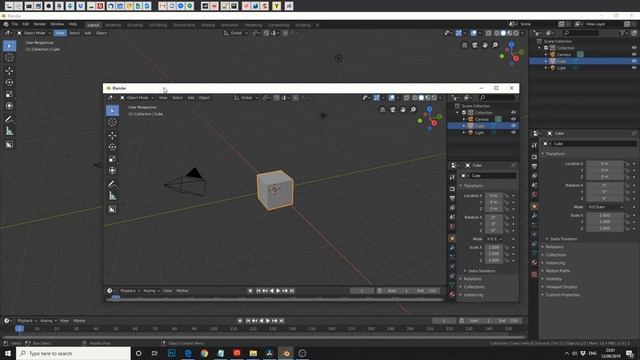The width and height of the screenshot is (640, 360).
Task: Open Tool settings tab in back properties
Action: [x=534, y=145]
